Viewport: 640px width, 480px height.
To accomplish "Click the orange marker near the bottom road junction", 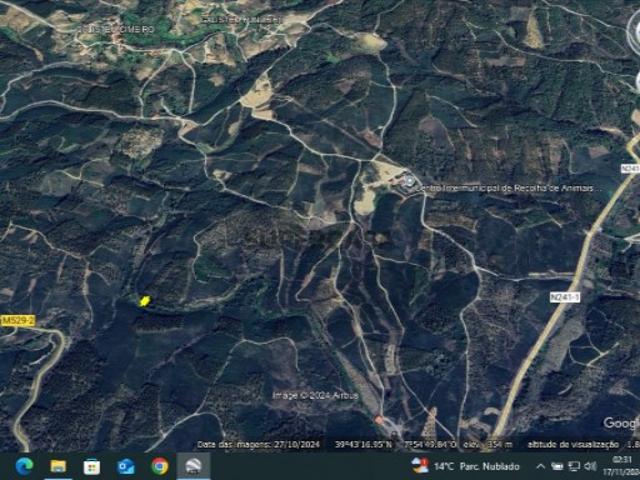I will [379, 420].
